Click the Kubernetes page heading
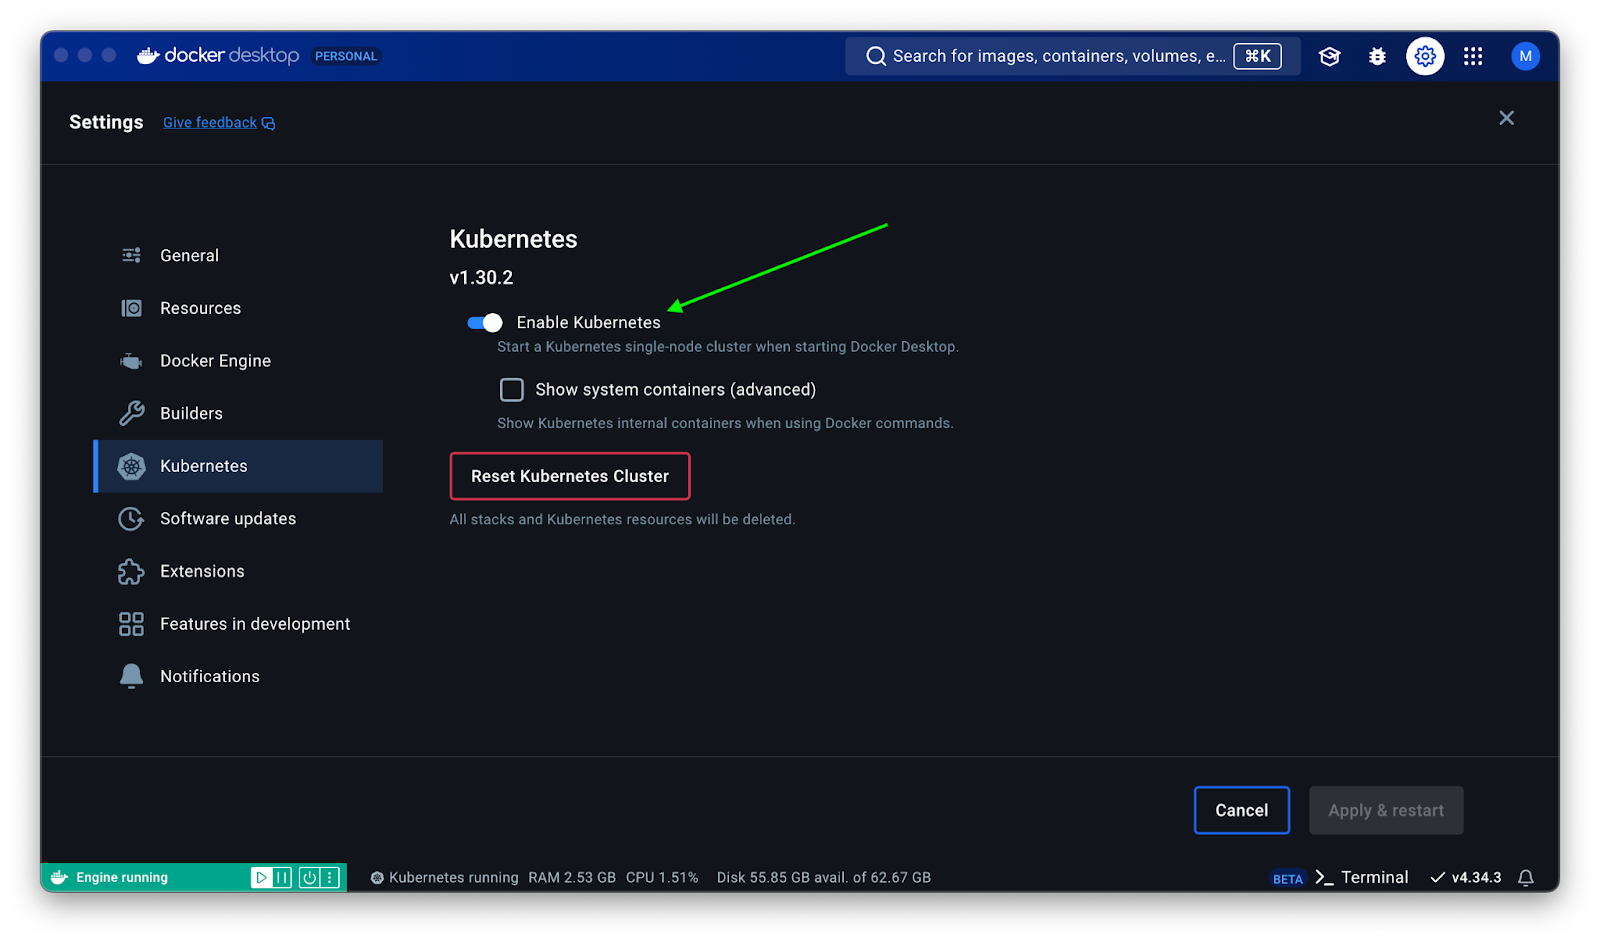This screenshot has width=1600, height=942. pos(513,239)
